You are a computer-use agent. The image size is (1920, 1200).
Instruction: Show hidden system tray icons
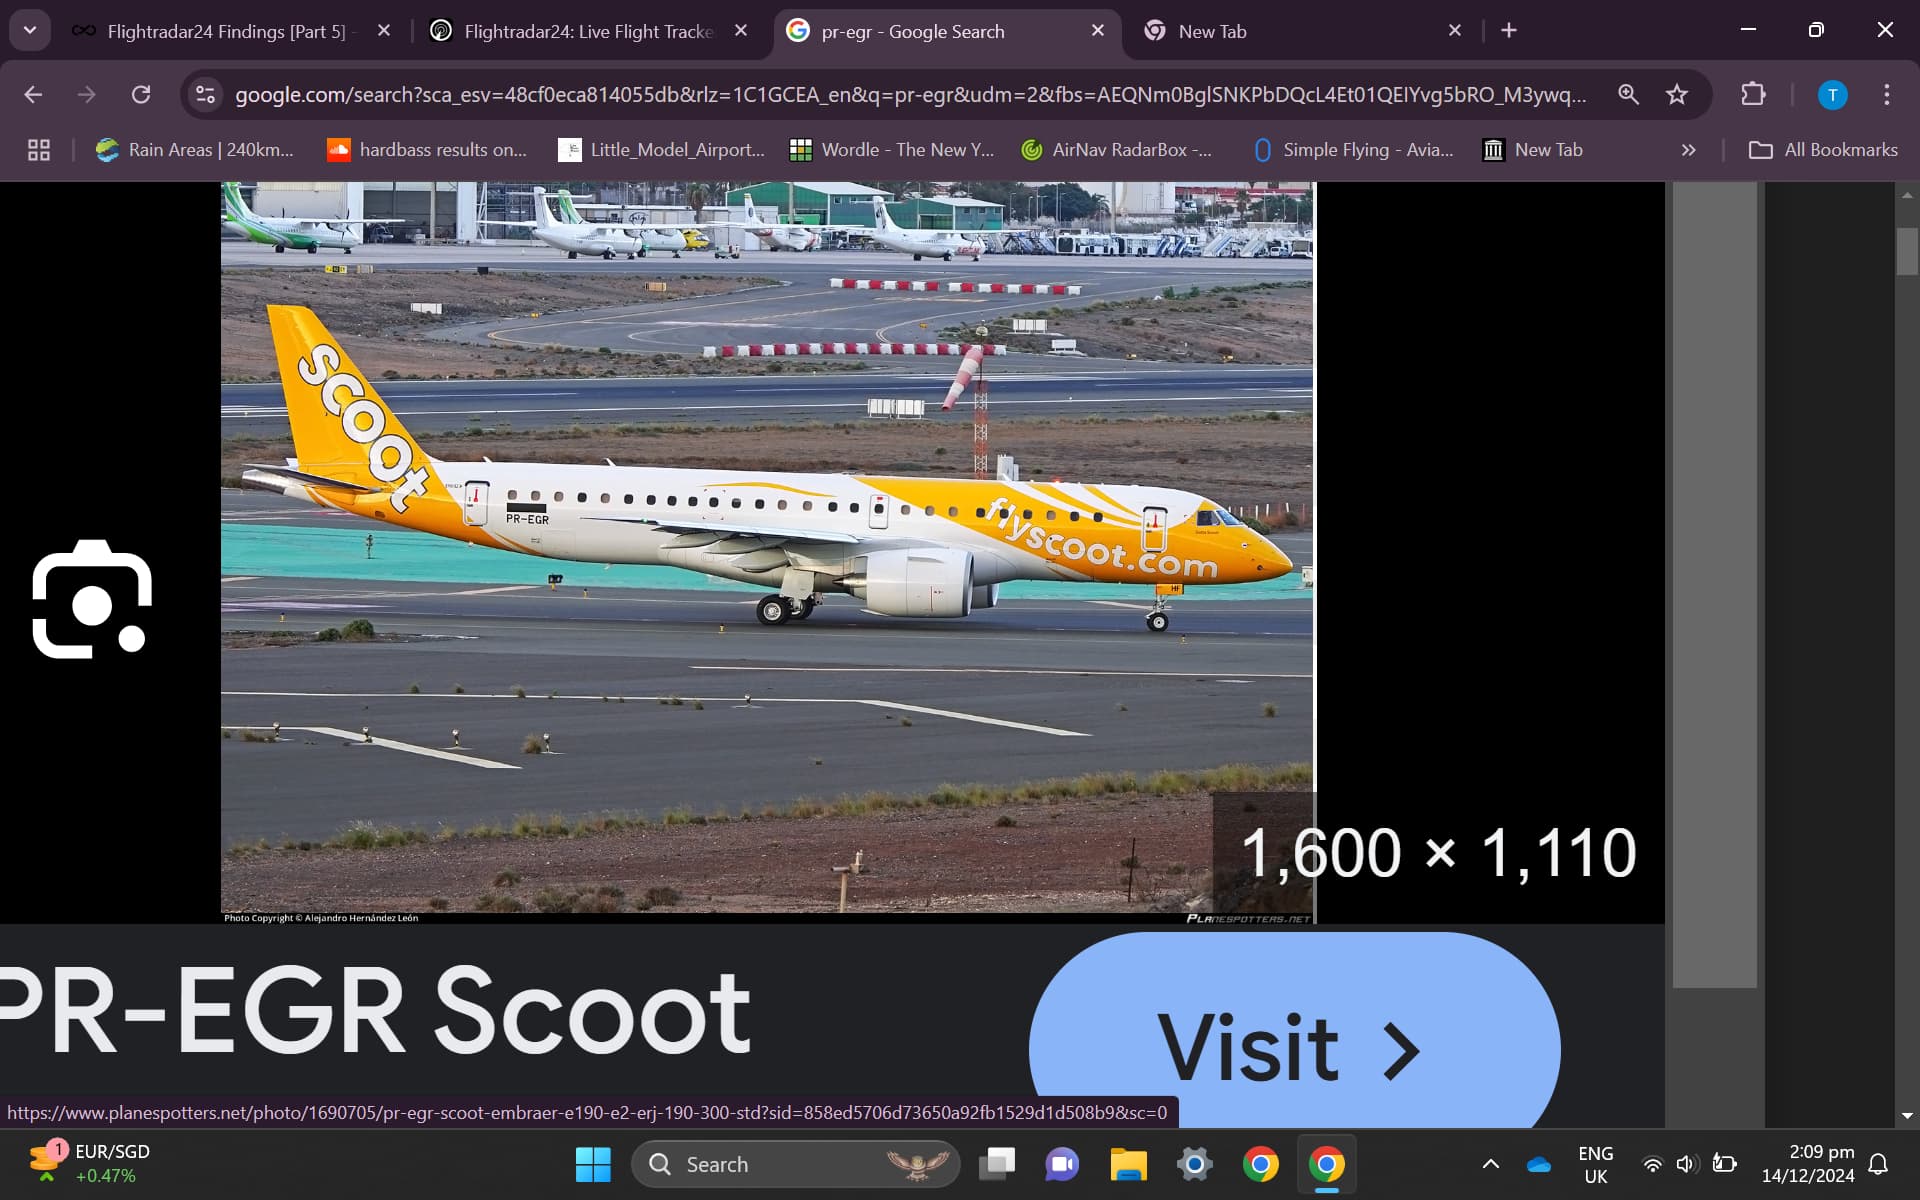click(x=1490, y=1164)
